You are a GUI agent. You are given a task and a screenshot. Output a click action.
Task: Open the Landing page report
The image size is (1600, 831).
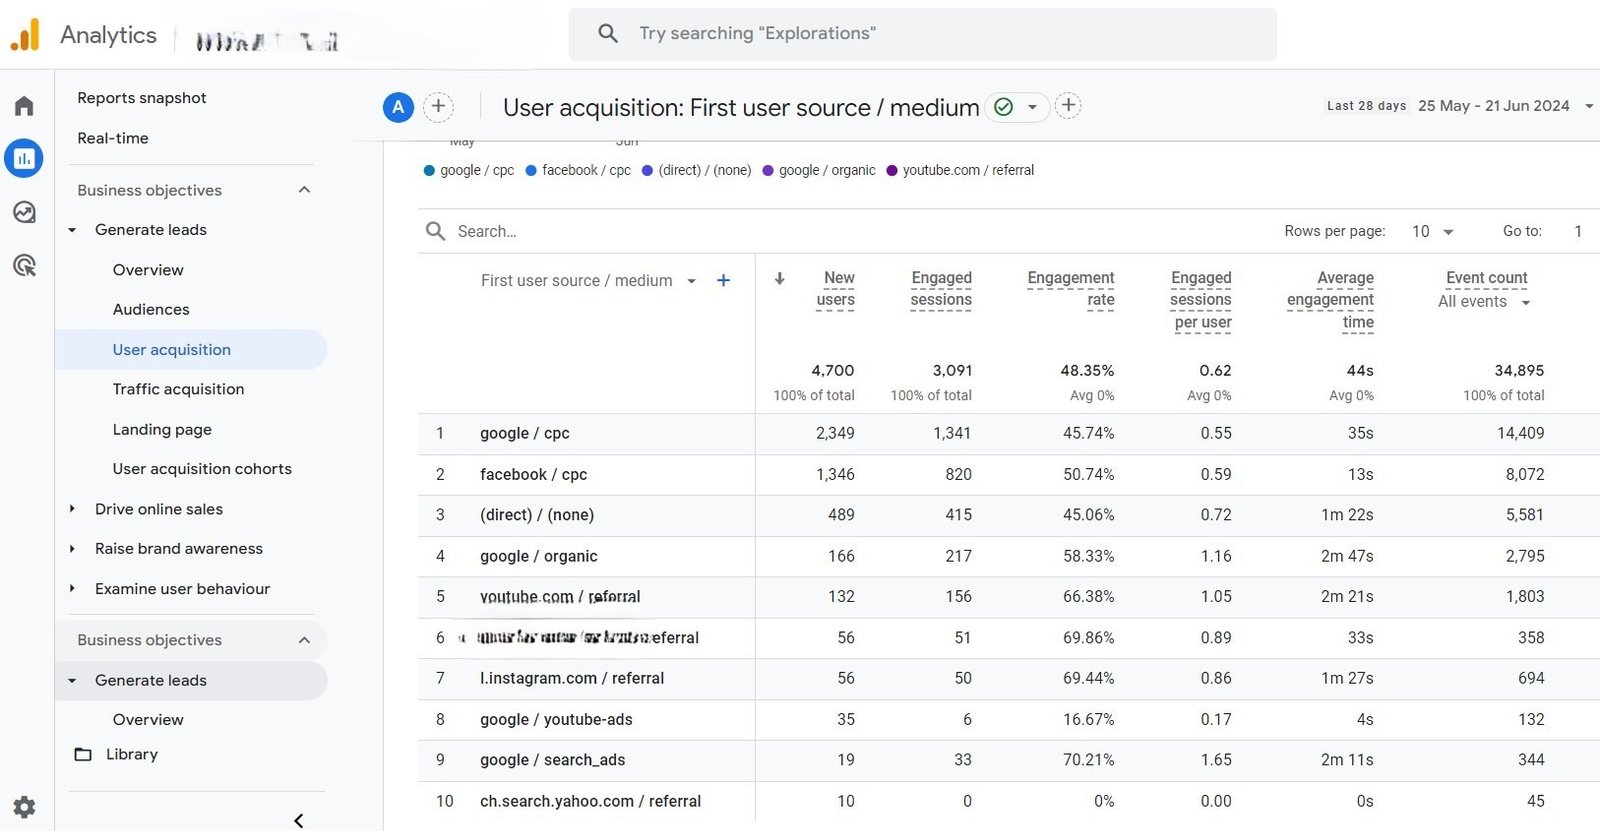coord(162,429)
